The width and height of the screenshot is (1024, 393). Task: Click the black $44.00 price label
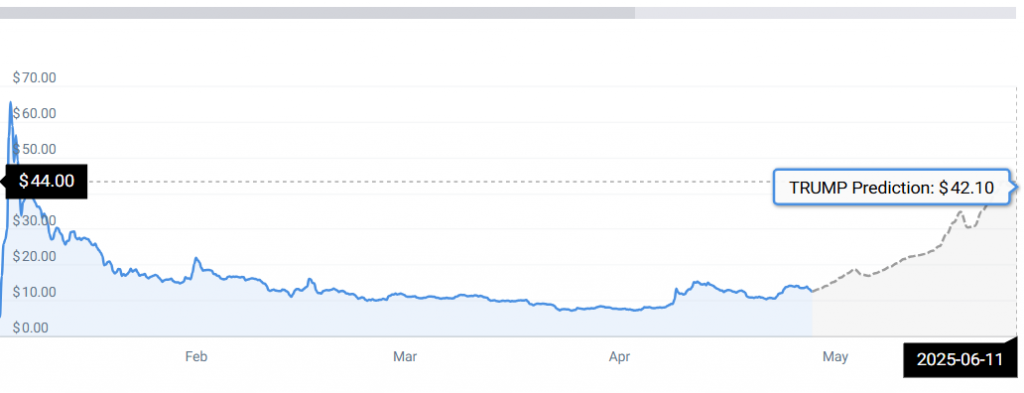click(x=46, y=181)
